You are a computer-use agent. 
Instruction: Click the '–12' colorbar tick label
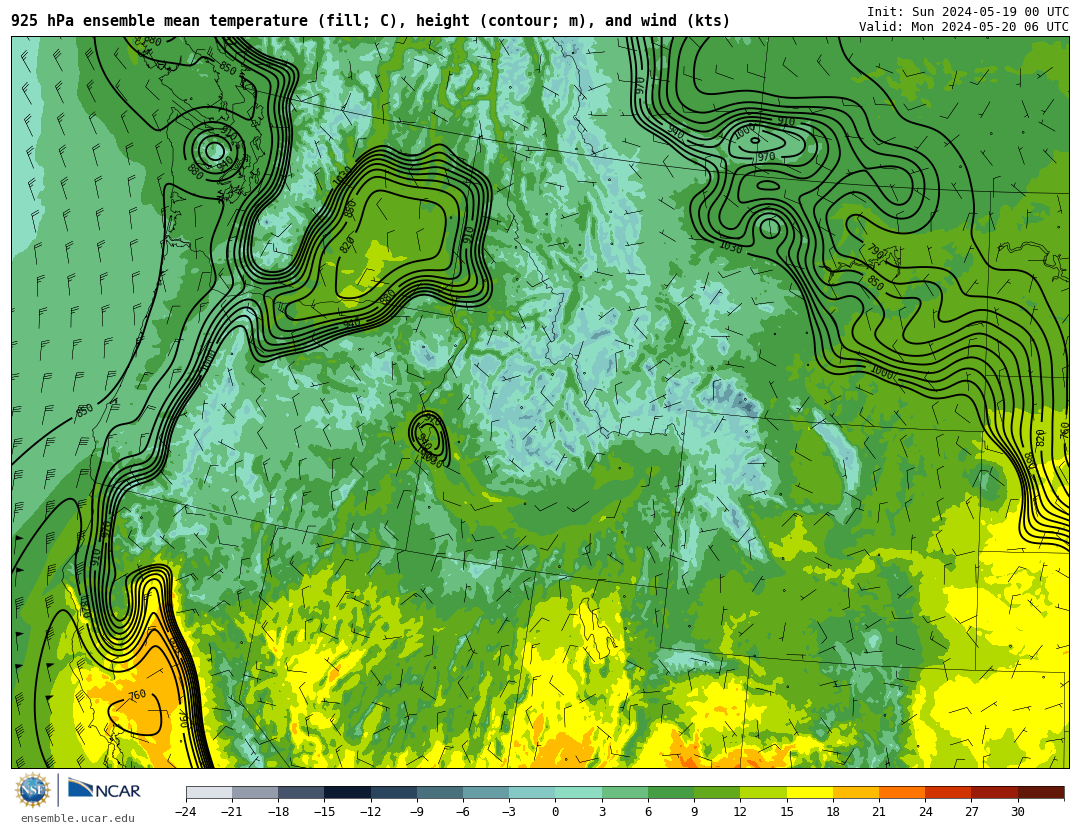(371, 812)
